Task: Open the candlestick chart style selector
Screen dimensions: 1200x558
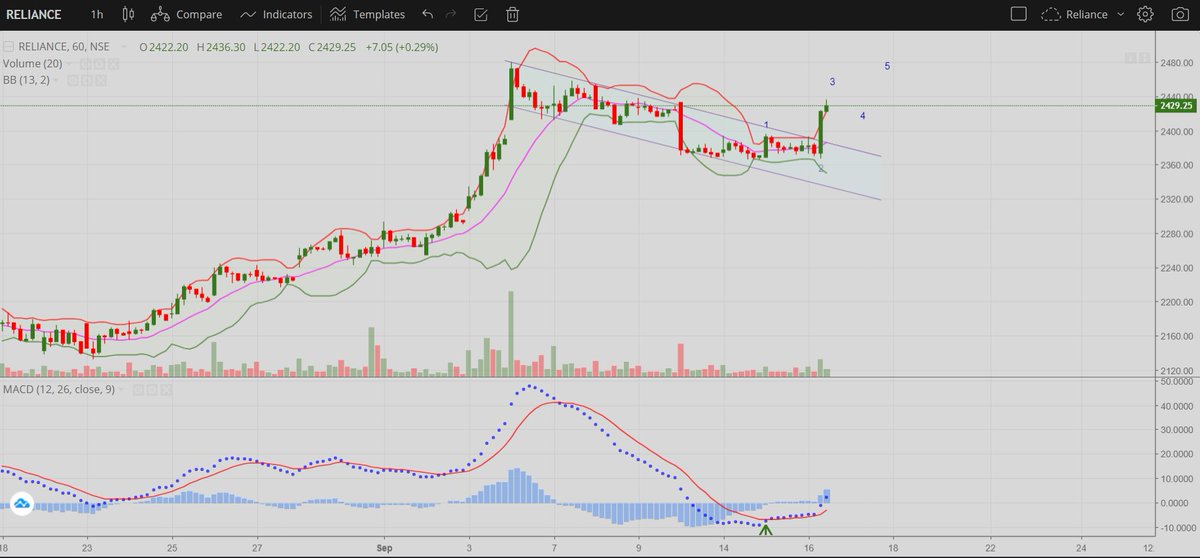Action: tap(127, 14)
